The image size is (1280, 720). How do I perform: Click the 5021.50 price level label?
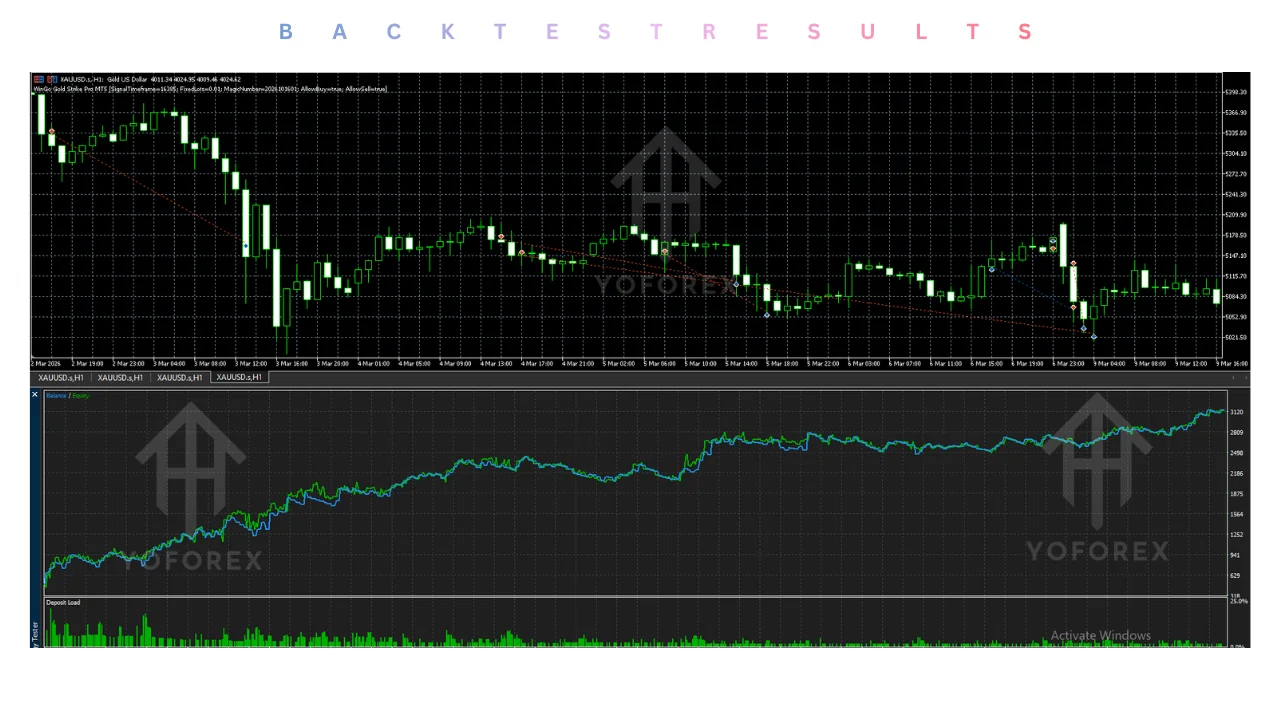(1236, 338)
